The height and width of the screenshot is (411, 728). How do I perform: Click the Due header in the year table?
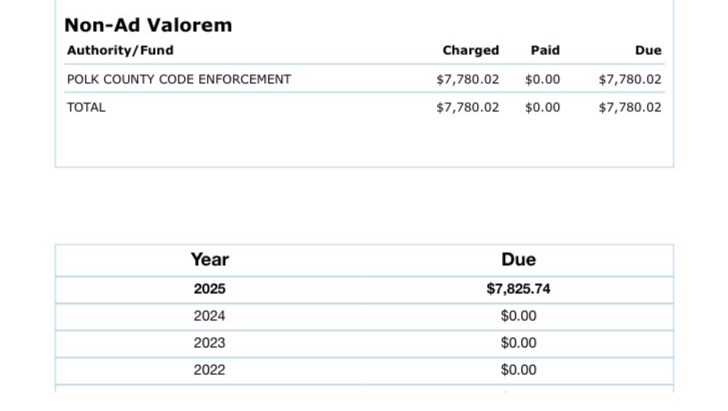[x=518, y=260]
